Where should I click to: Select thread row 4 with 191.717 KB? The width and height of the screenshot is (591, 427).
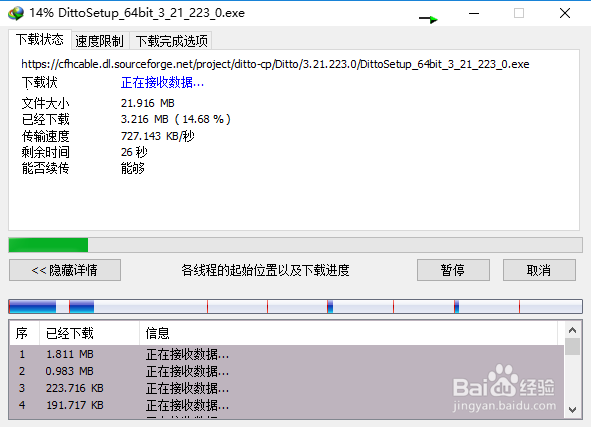[287, 405]
